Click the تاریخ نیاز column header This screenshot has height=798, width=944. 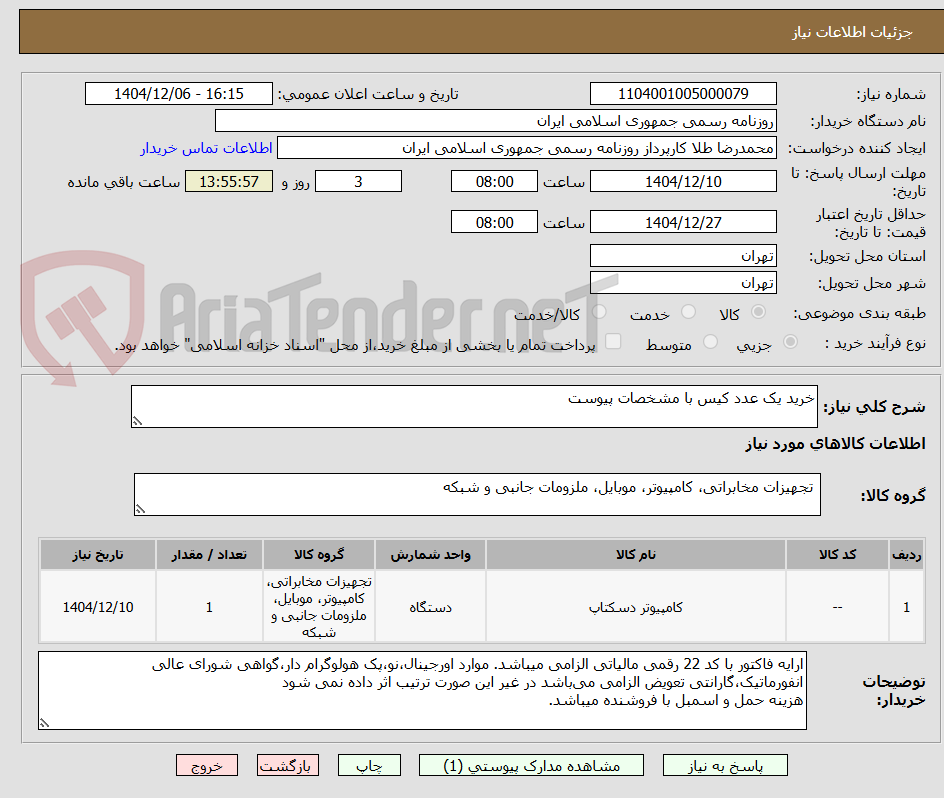(98, 555)
